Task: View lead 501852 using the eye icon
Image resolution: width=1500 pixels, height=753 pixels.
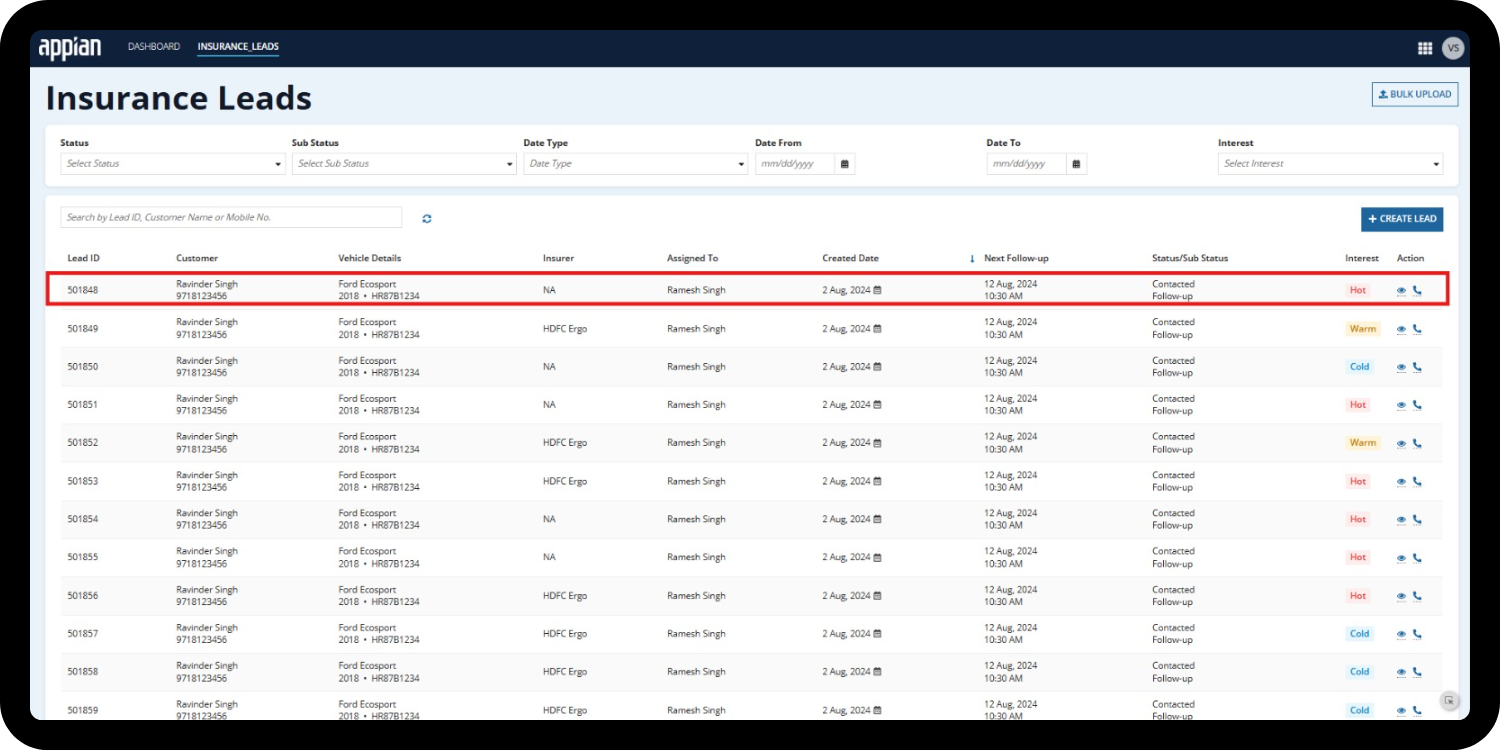Action: (x=1401, y=444)
